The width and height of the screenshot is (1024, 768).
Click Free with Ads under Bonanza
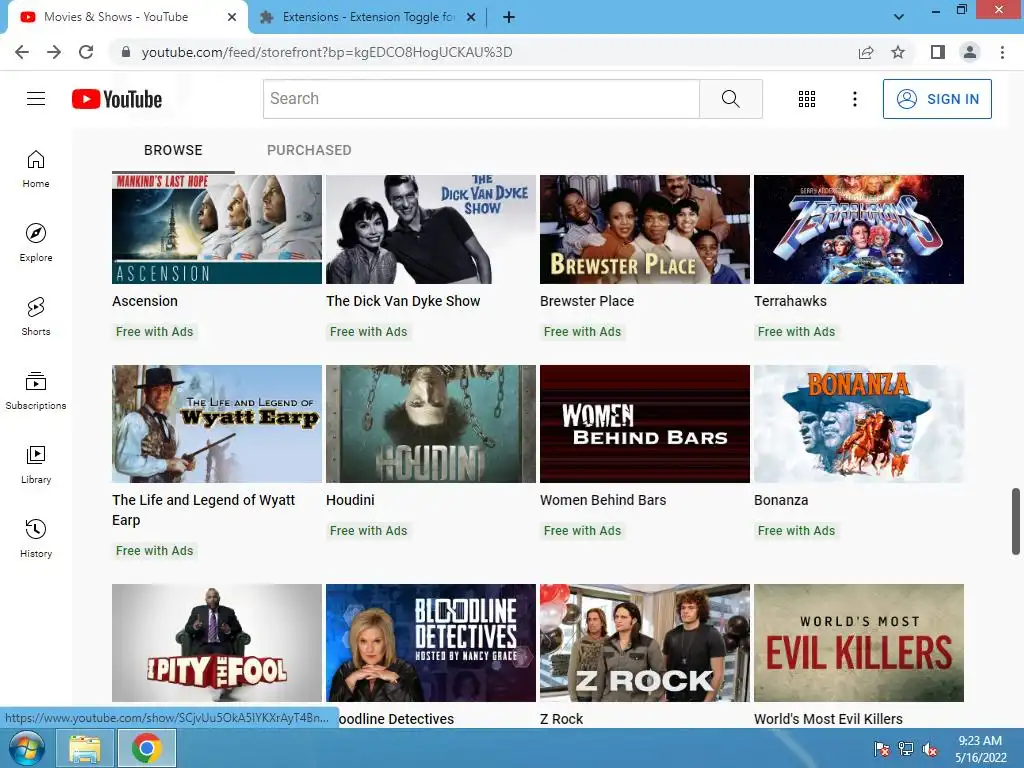(x=796, y=531)
